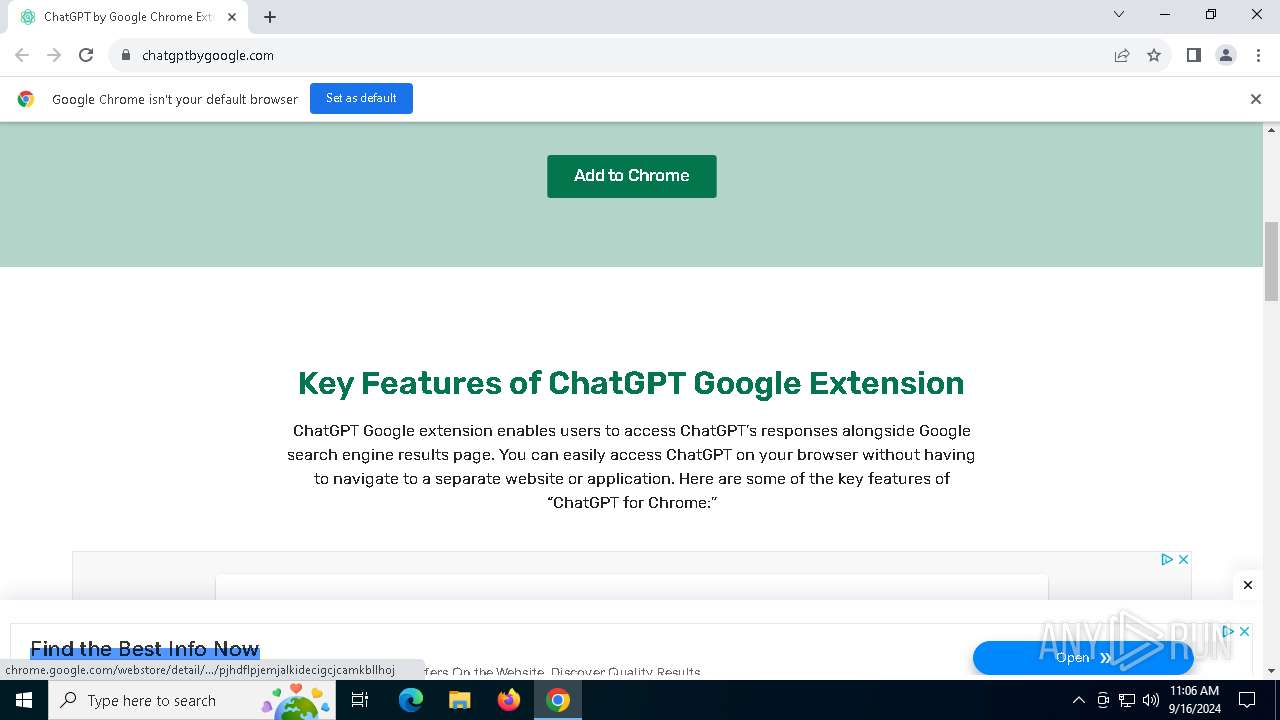
Task: Open the clock showing 11:06 AM
Action: click(1194, 700)
